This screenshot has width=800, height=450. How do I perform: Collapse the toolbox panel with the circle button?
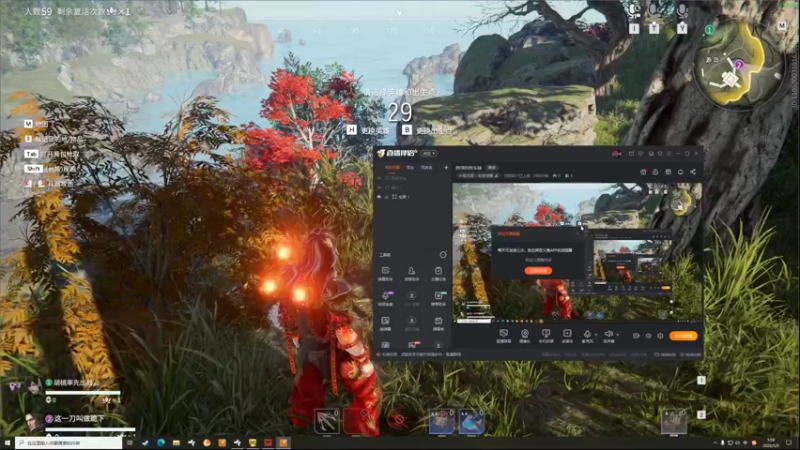[x=443, y=255]
